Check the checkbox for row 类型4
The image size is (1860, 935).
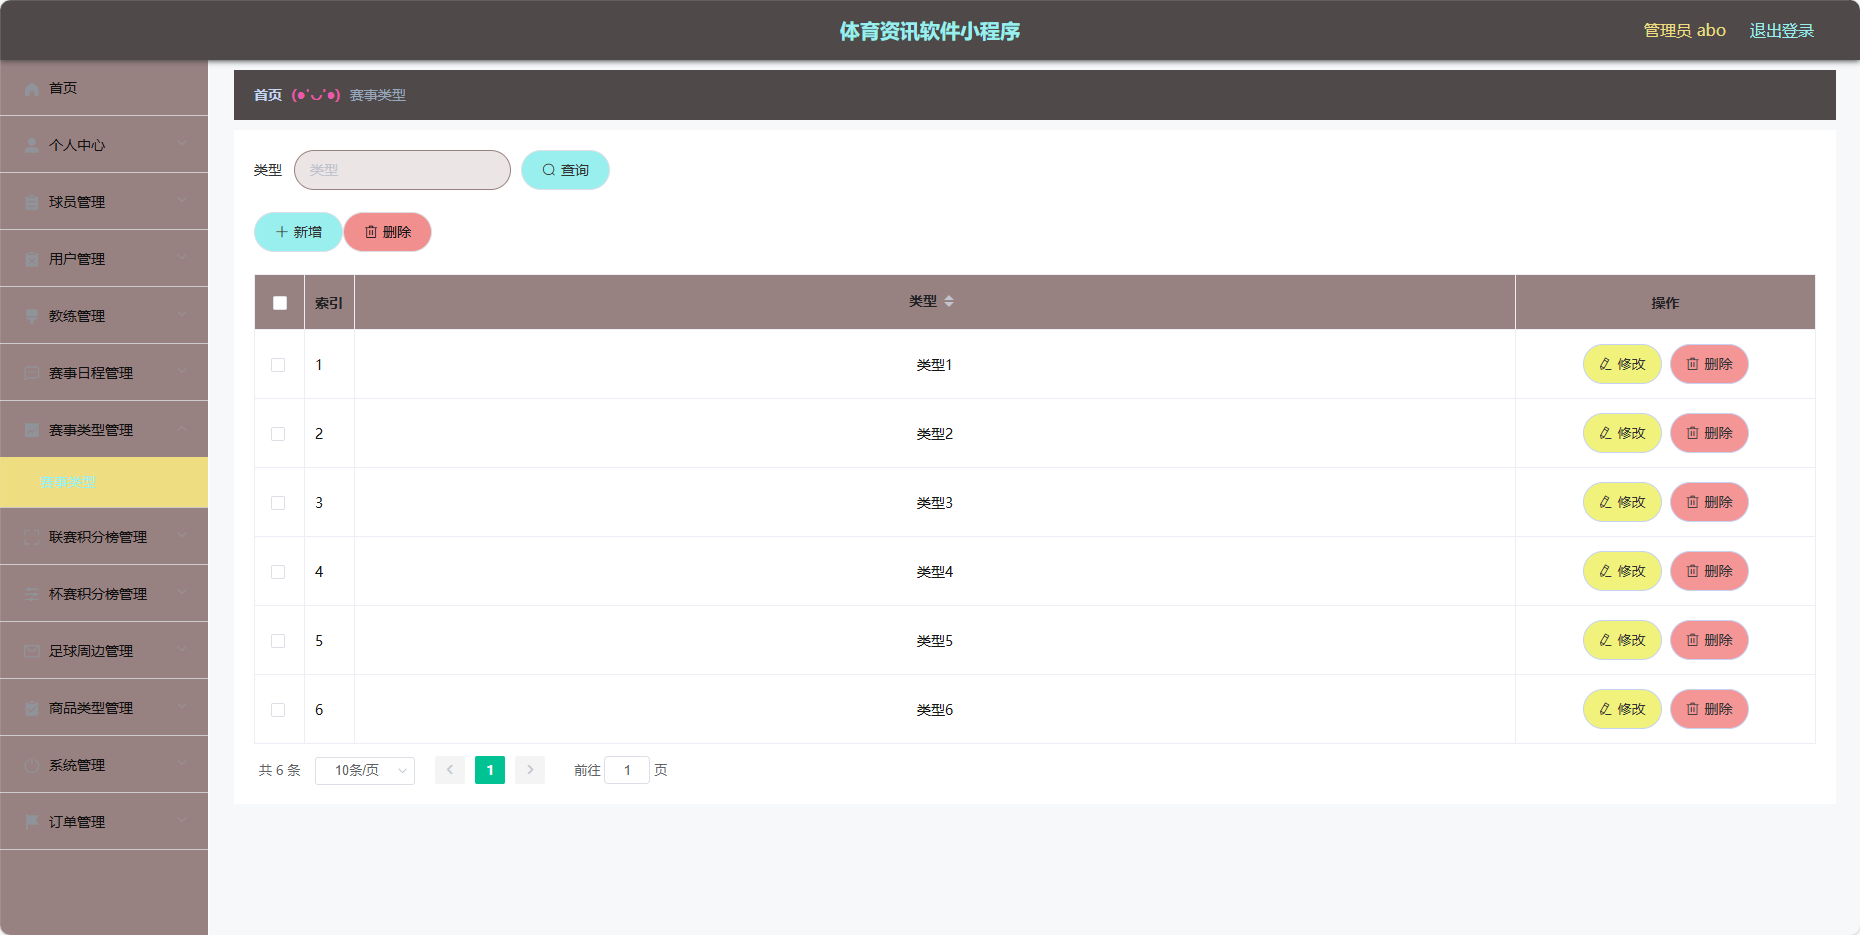click(x=278, y=572)
